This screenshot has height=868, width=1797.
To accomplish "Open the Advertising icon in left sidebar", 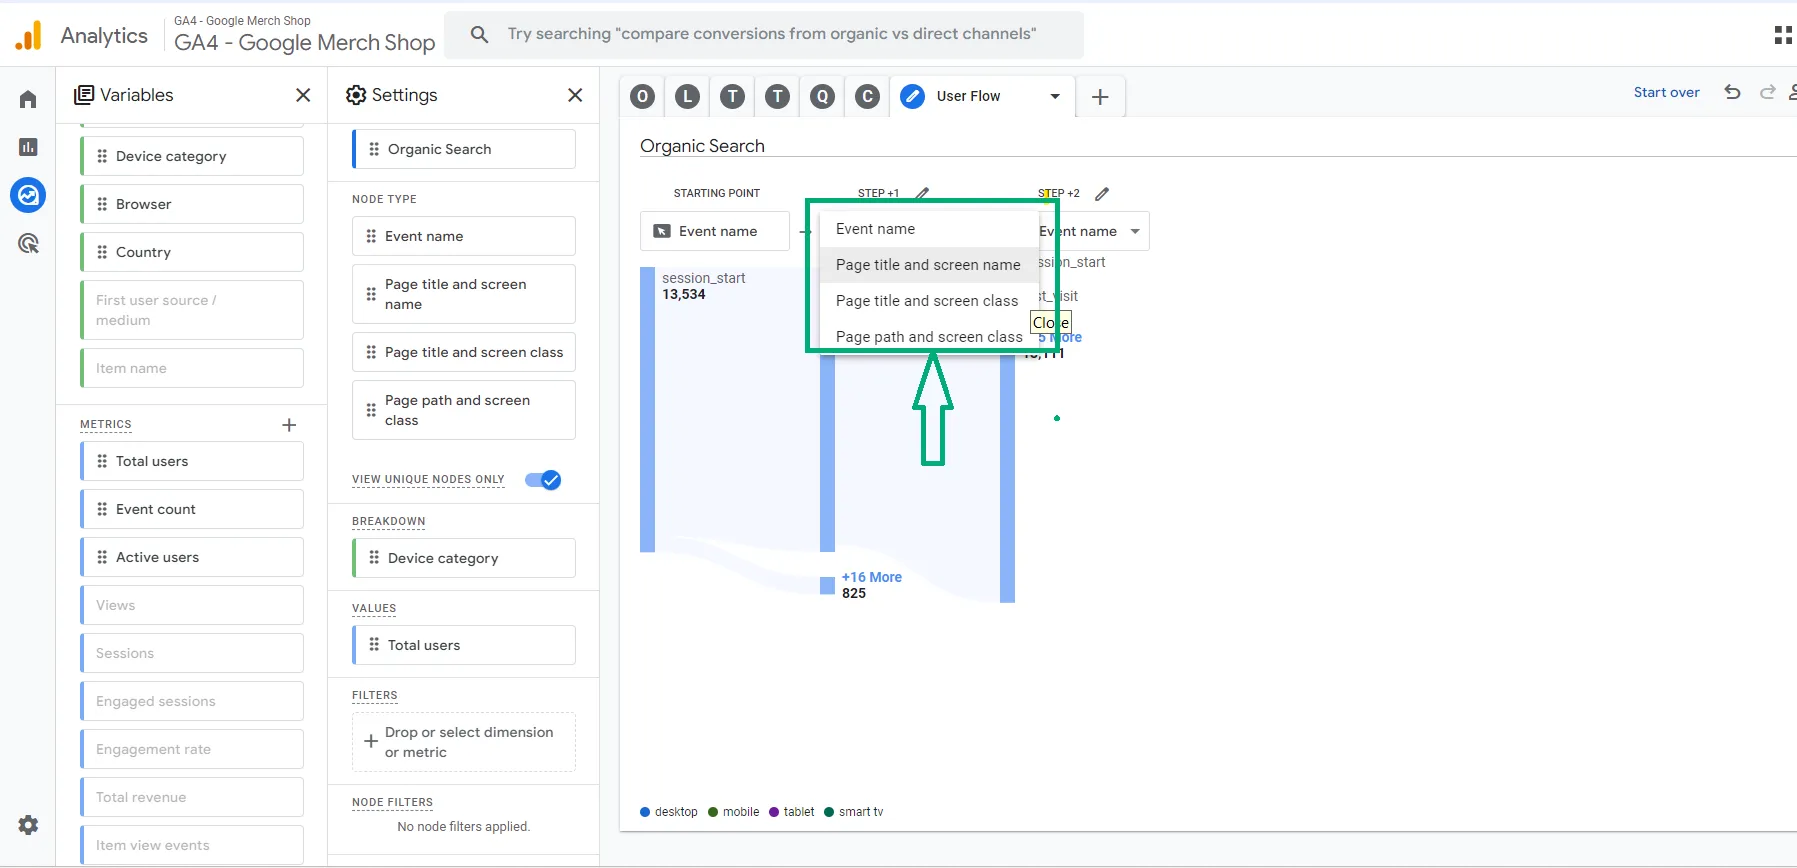I will click(28, 243).
